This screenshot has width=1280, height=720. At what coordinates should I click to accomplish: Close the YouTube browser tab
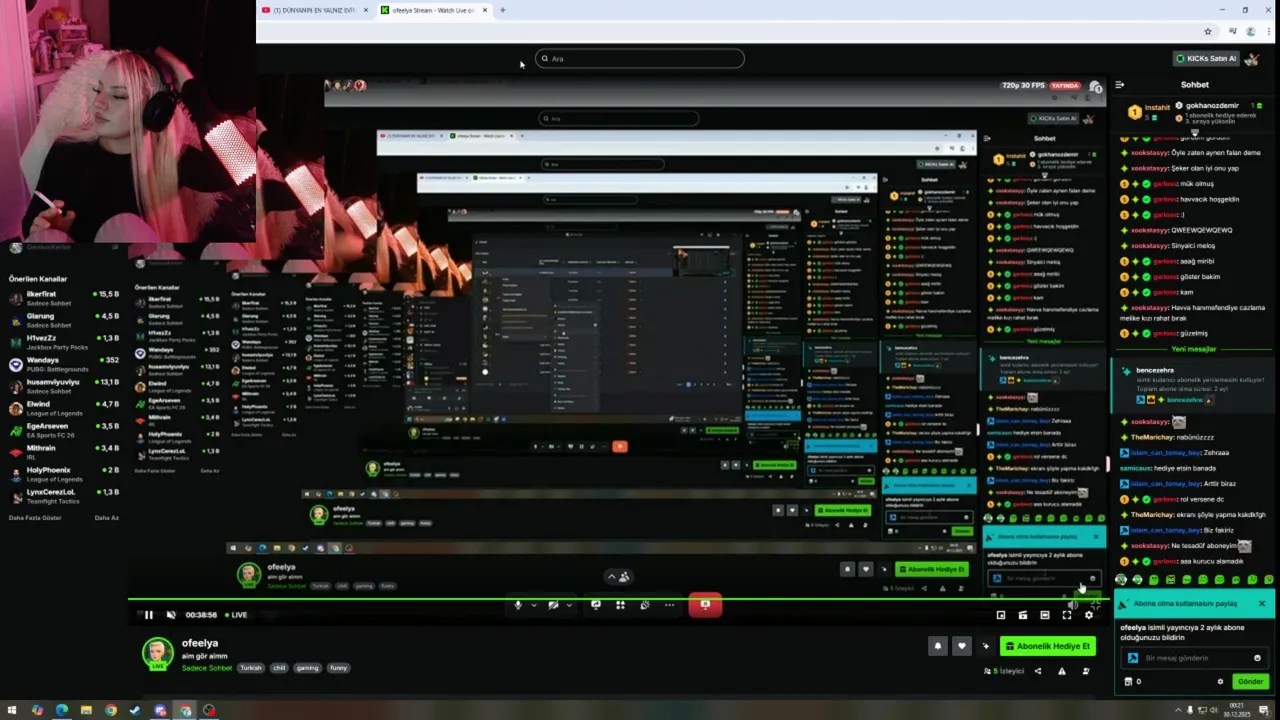365,10
